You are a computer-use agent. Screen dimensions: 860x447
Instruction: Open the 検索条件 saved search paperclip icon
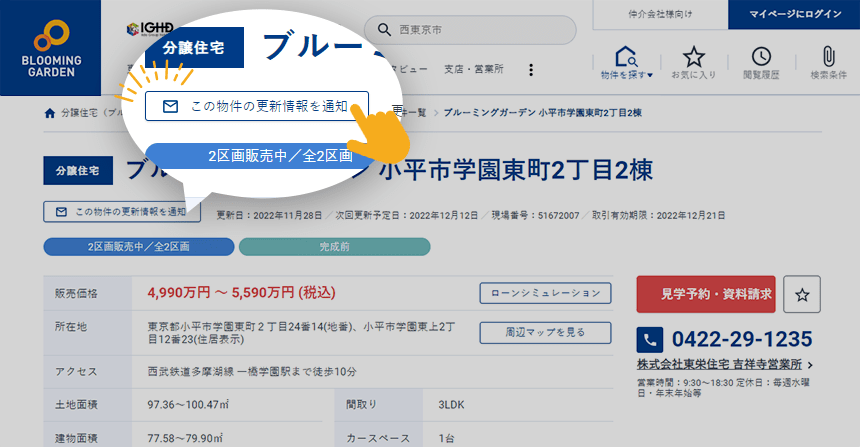[x=828, y=62]
